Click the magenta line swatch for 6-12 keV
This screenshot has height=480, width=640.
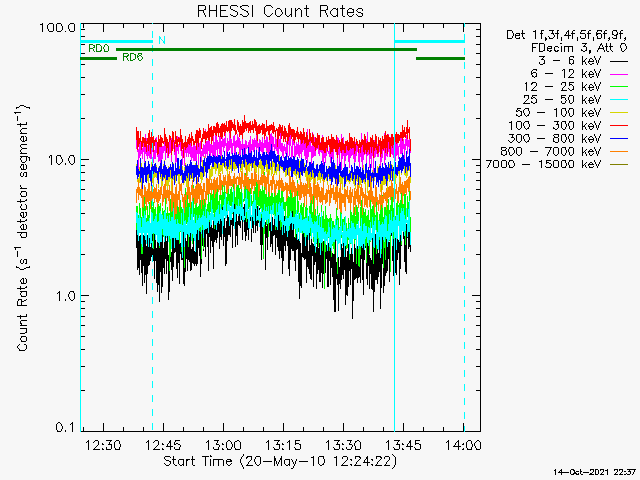pyautogui.click(x=619, y=75)
